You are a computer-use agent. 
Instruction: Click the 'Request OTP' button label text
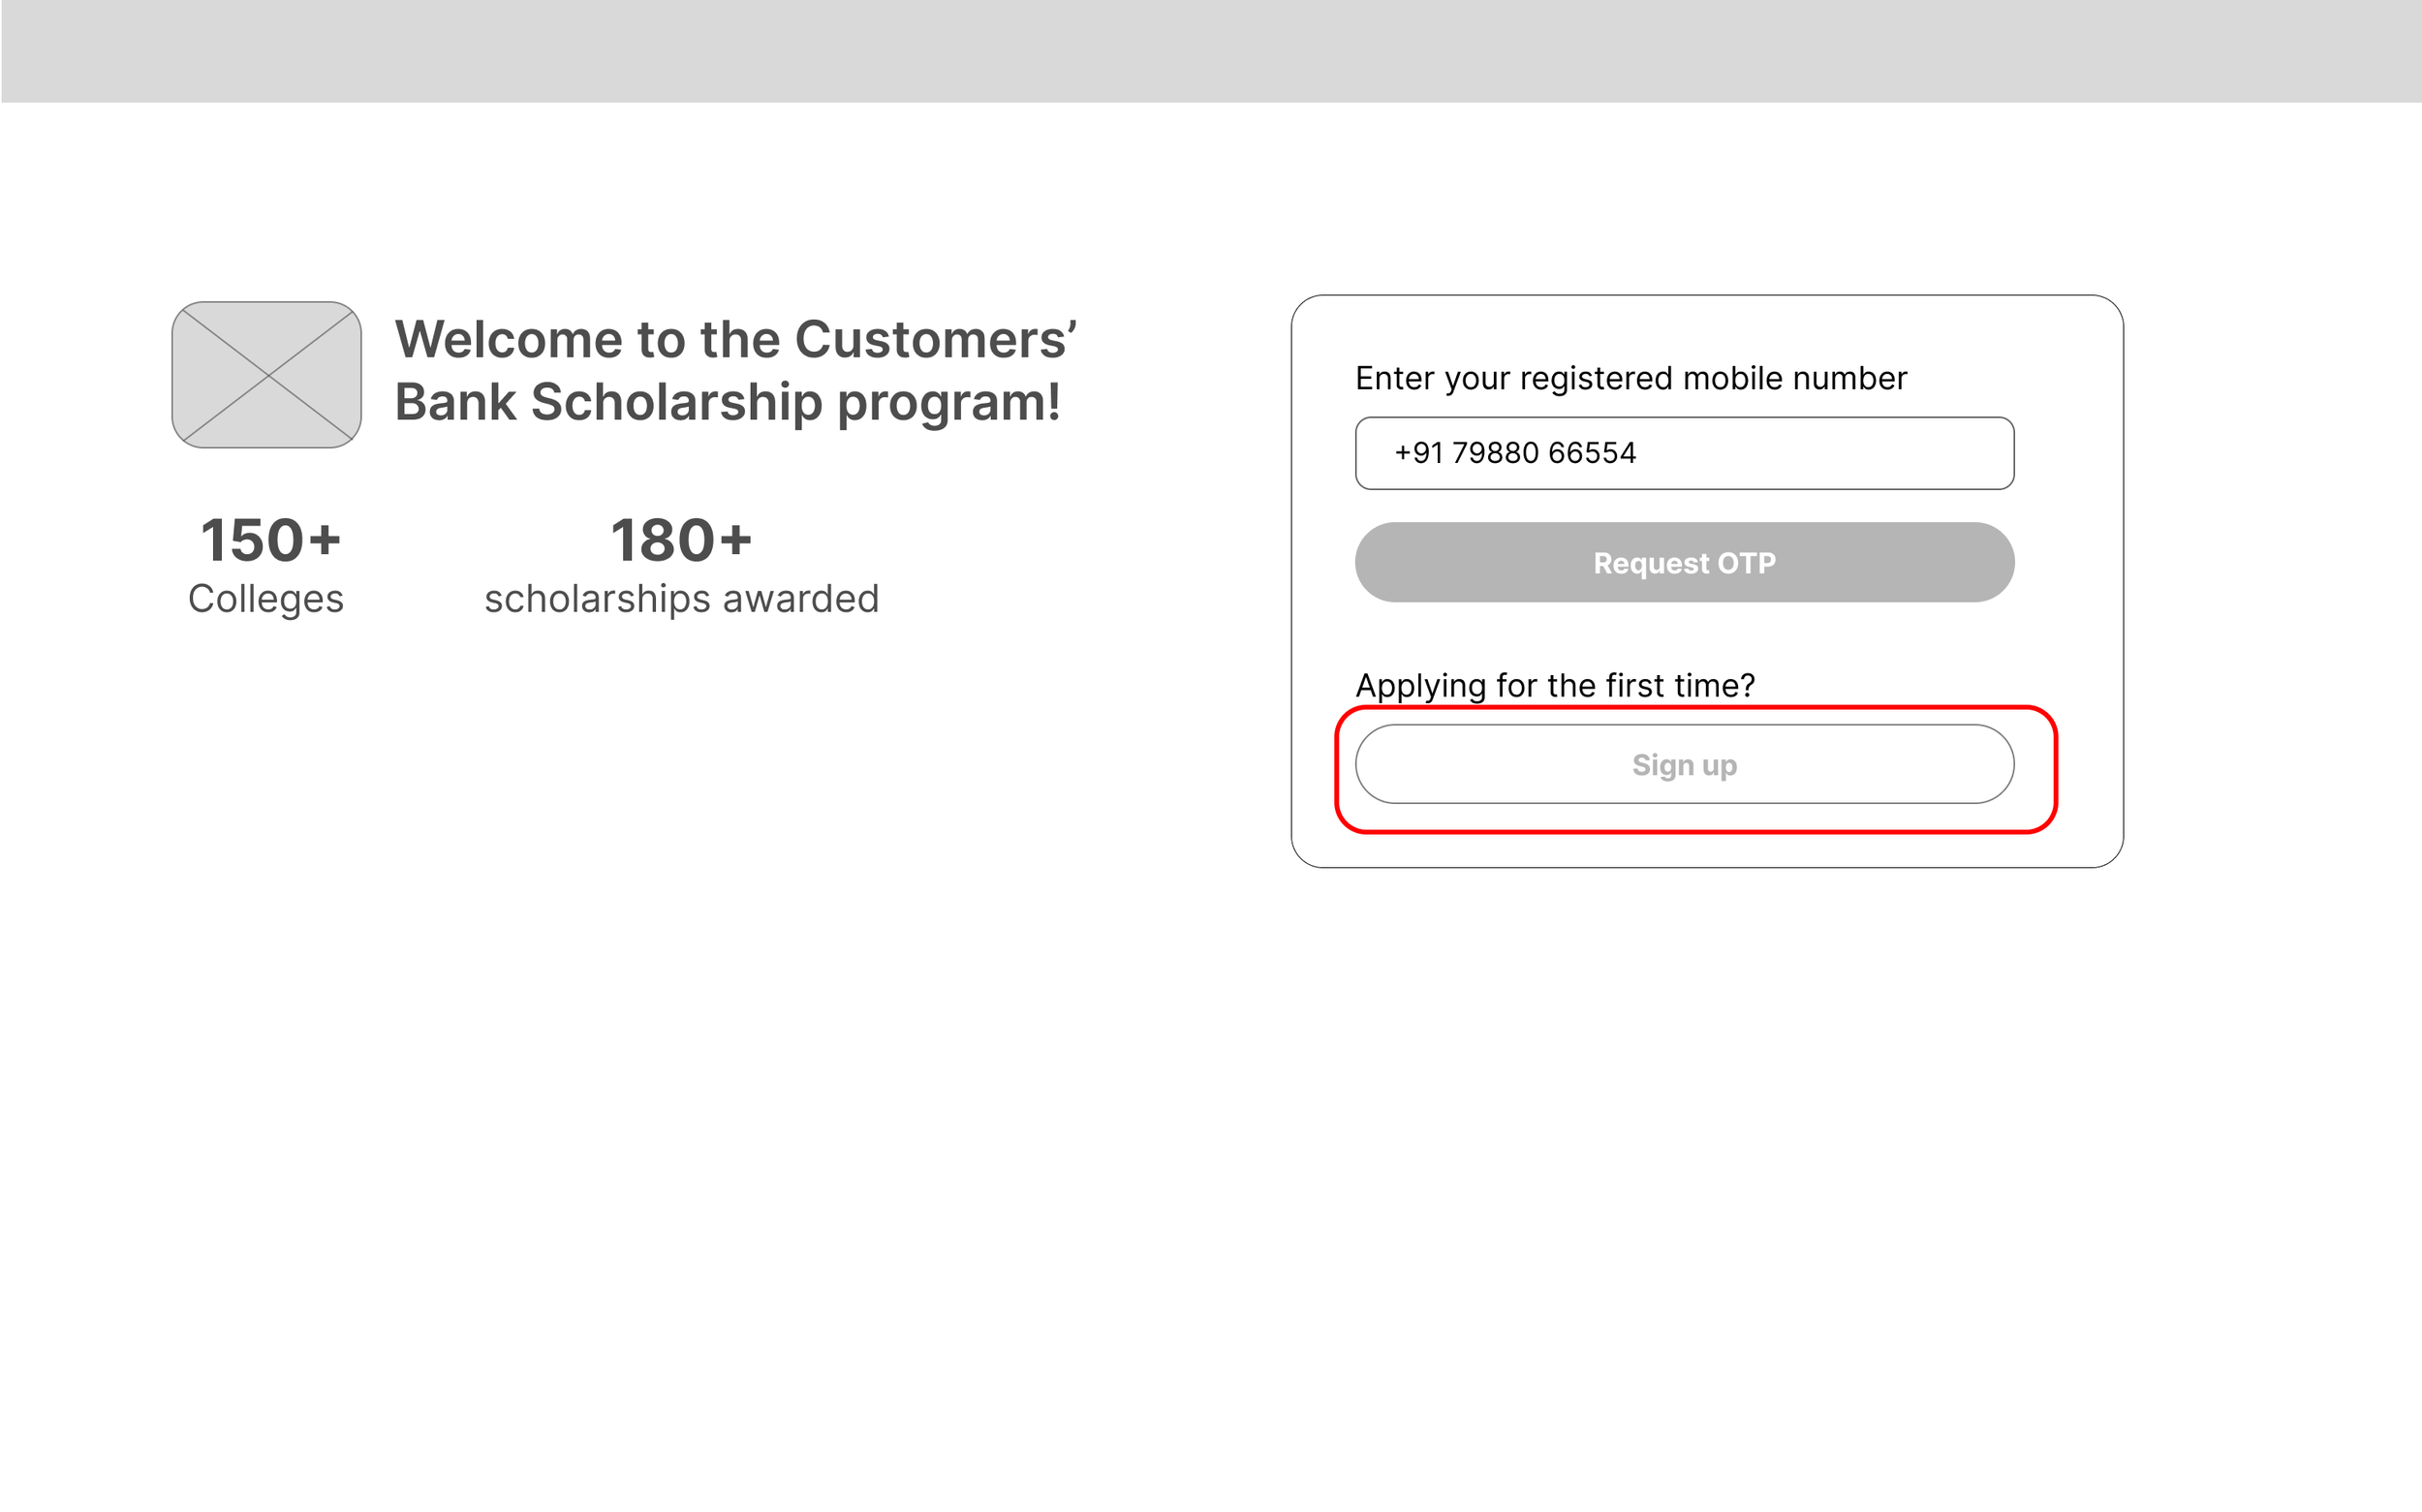1684,563
